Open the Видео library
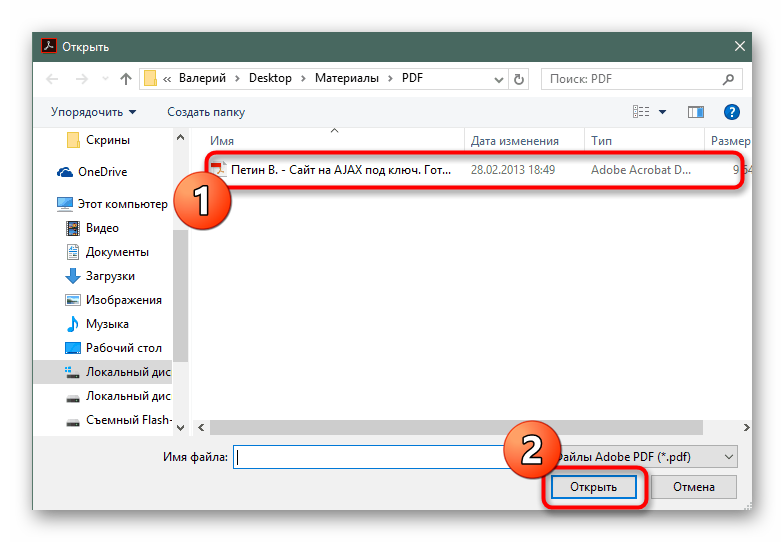 102,228
